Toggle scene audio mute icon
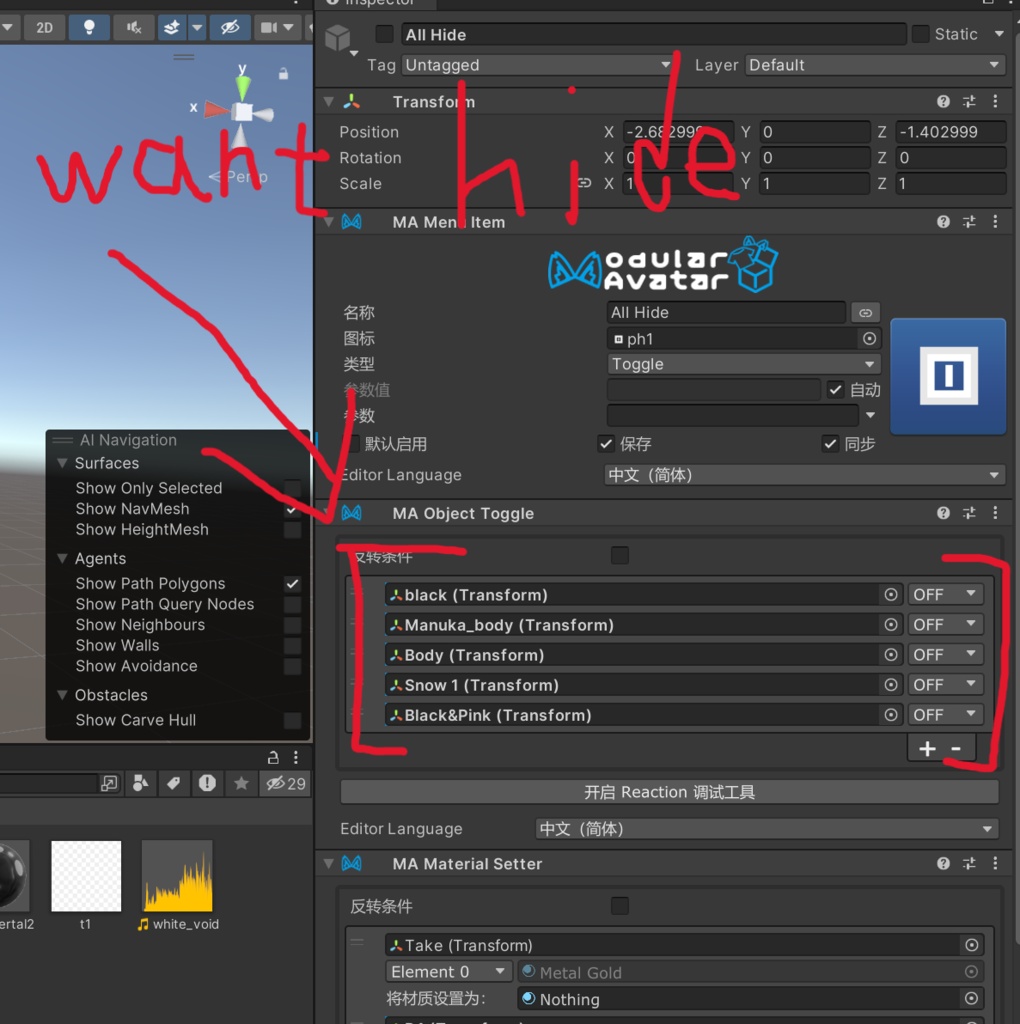 click(x=134, y=27)
